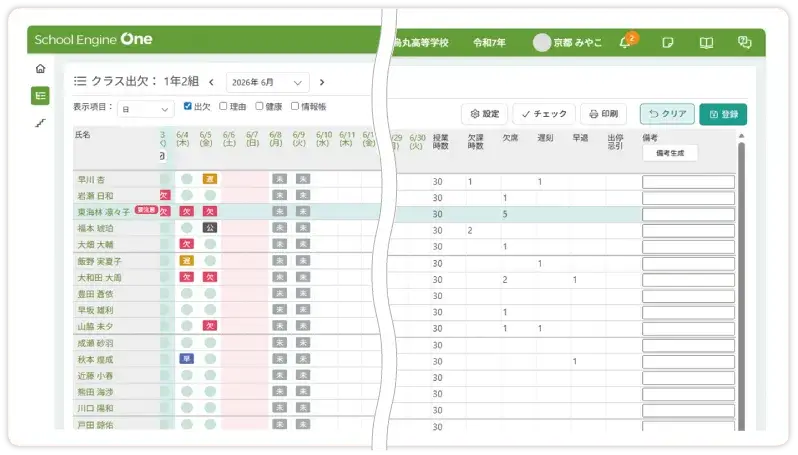Click 欠 mark for 大畑 大輔 on 6/4
The width and height of the screenshot is (798, 455).
click(186, 244)
